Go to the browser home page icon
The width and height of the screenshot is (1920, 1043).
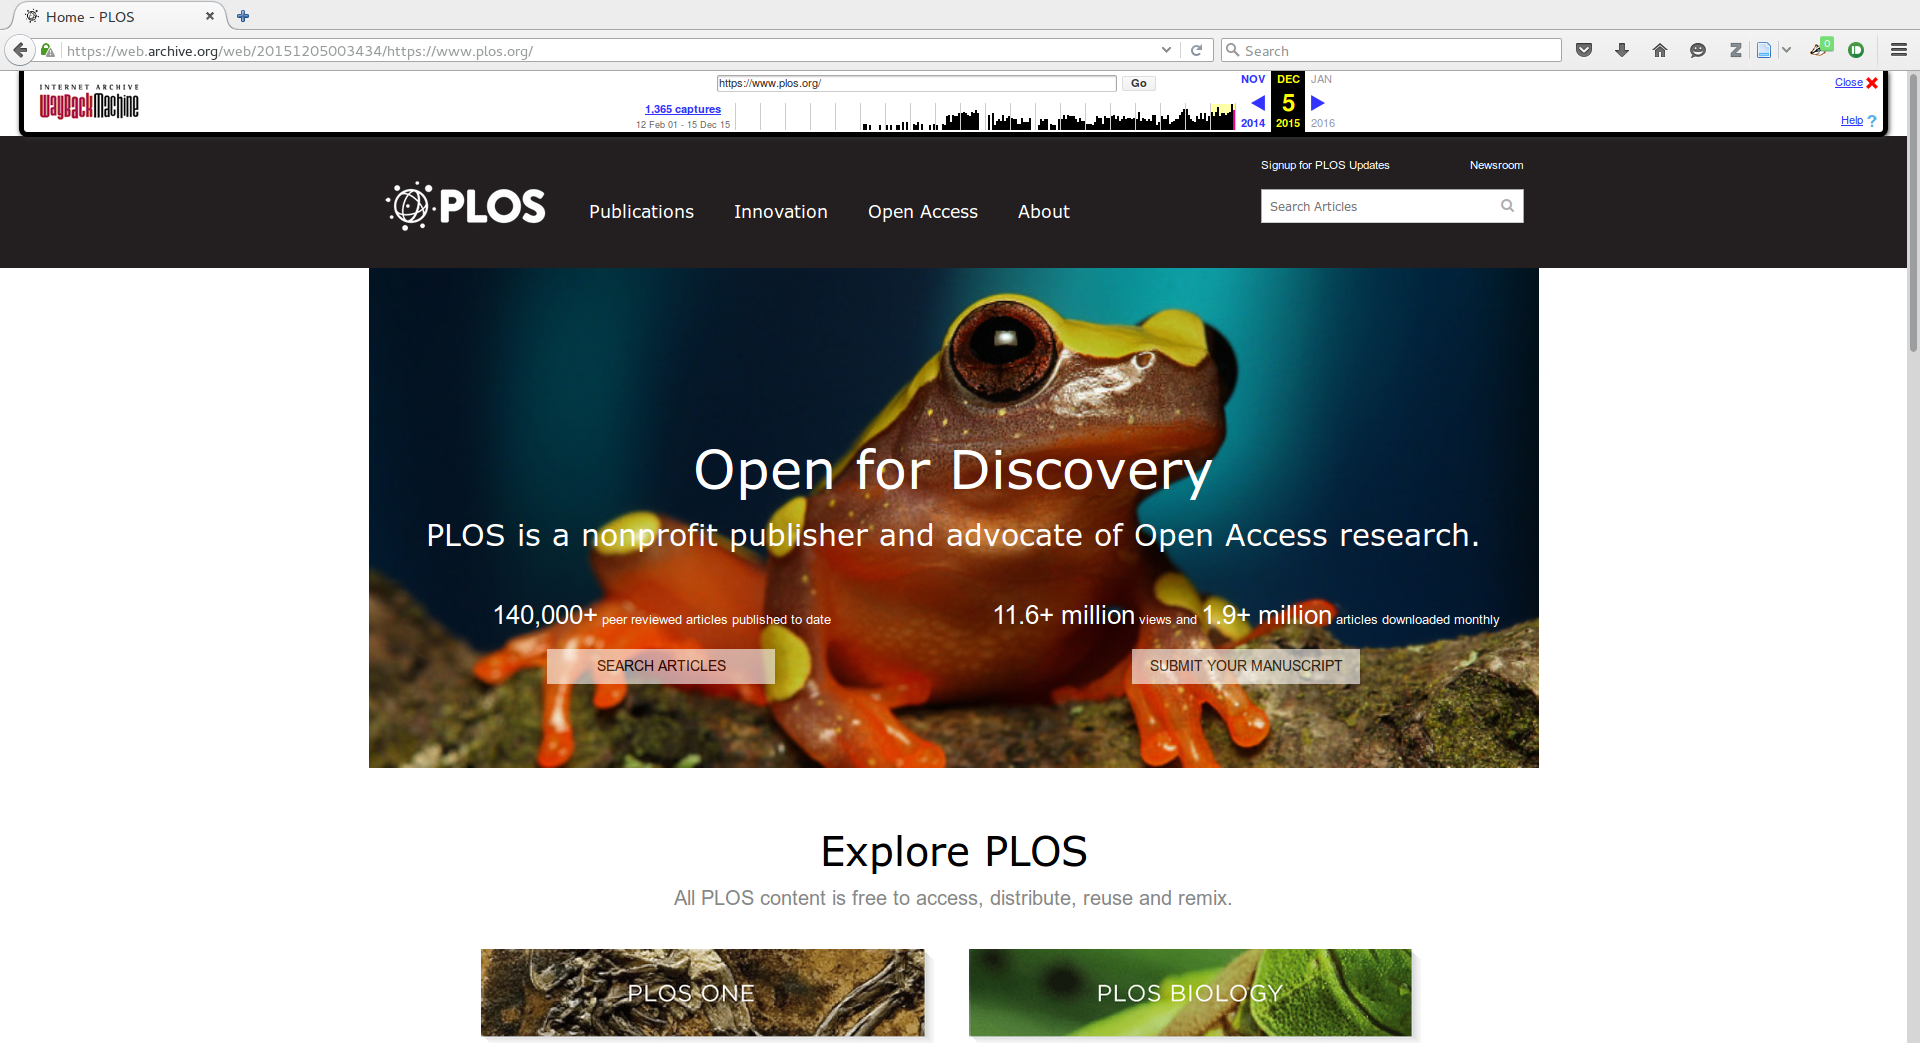click(1660, 50)
